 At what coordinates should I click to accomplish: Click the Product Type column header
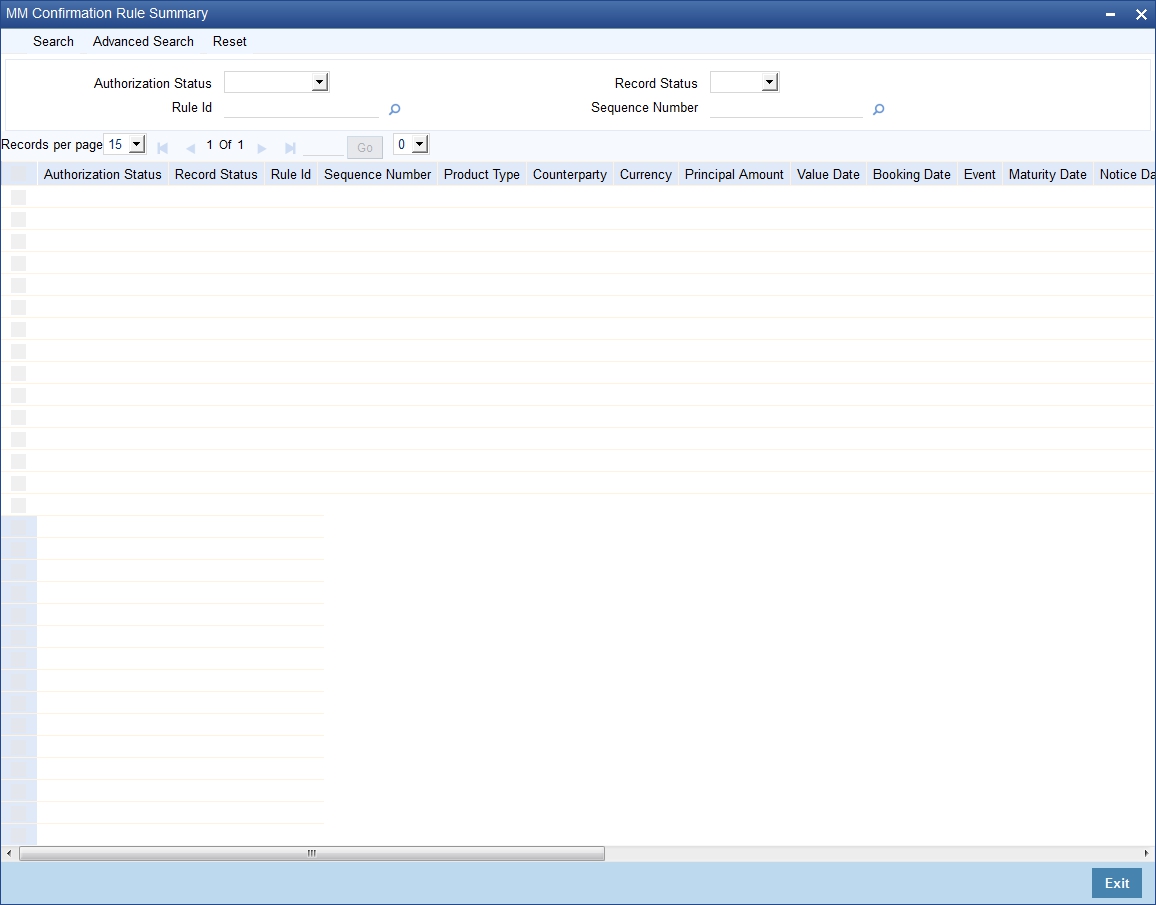(x=481, y=175)
